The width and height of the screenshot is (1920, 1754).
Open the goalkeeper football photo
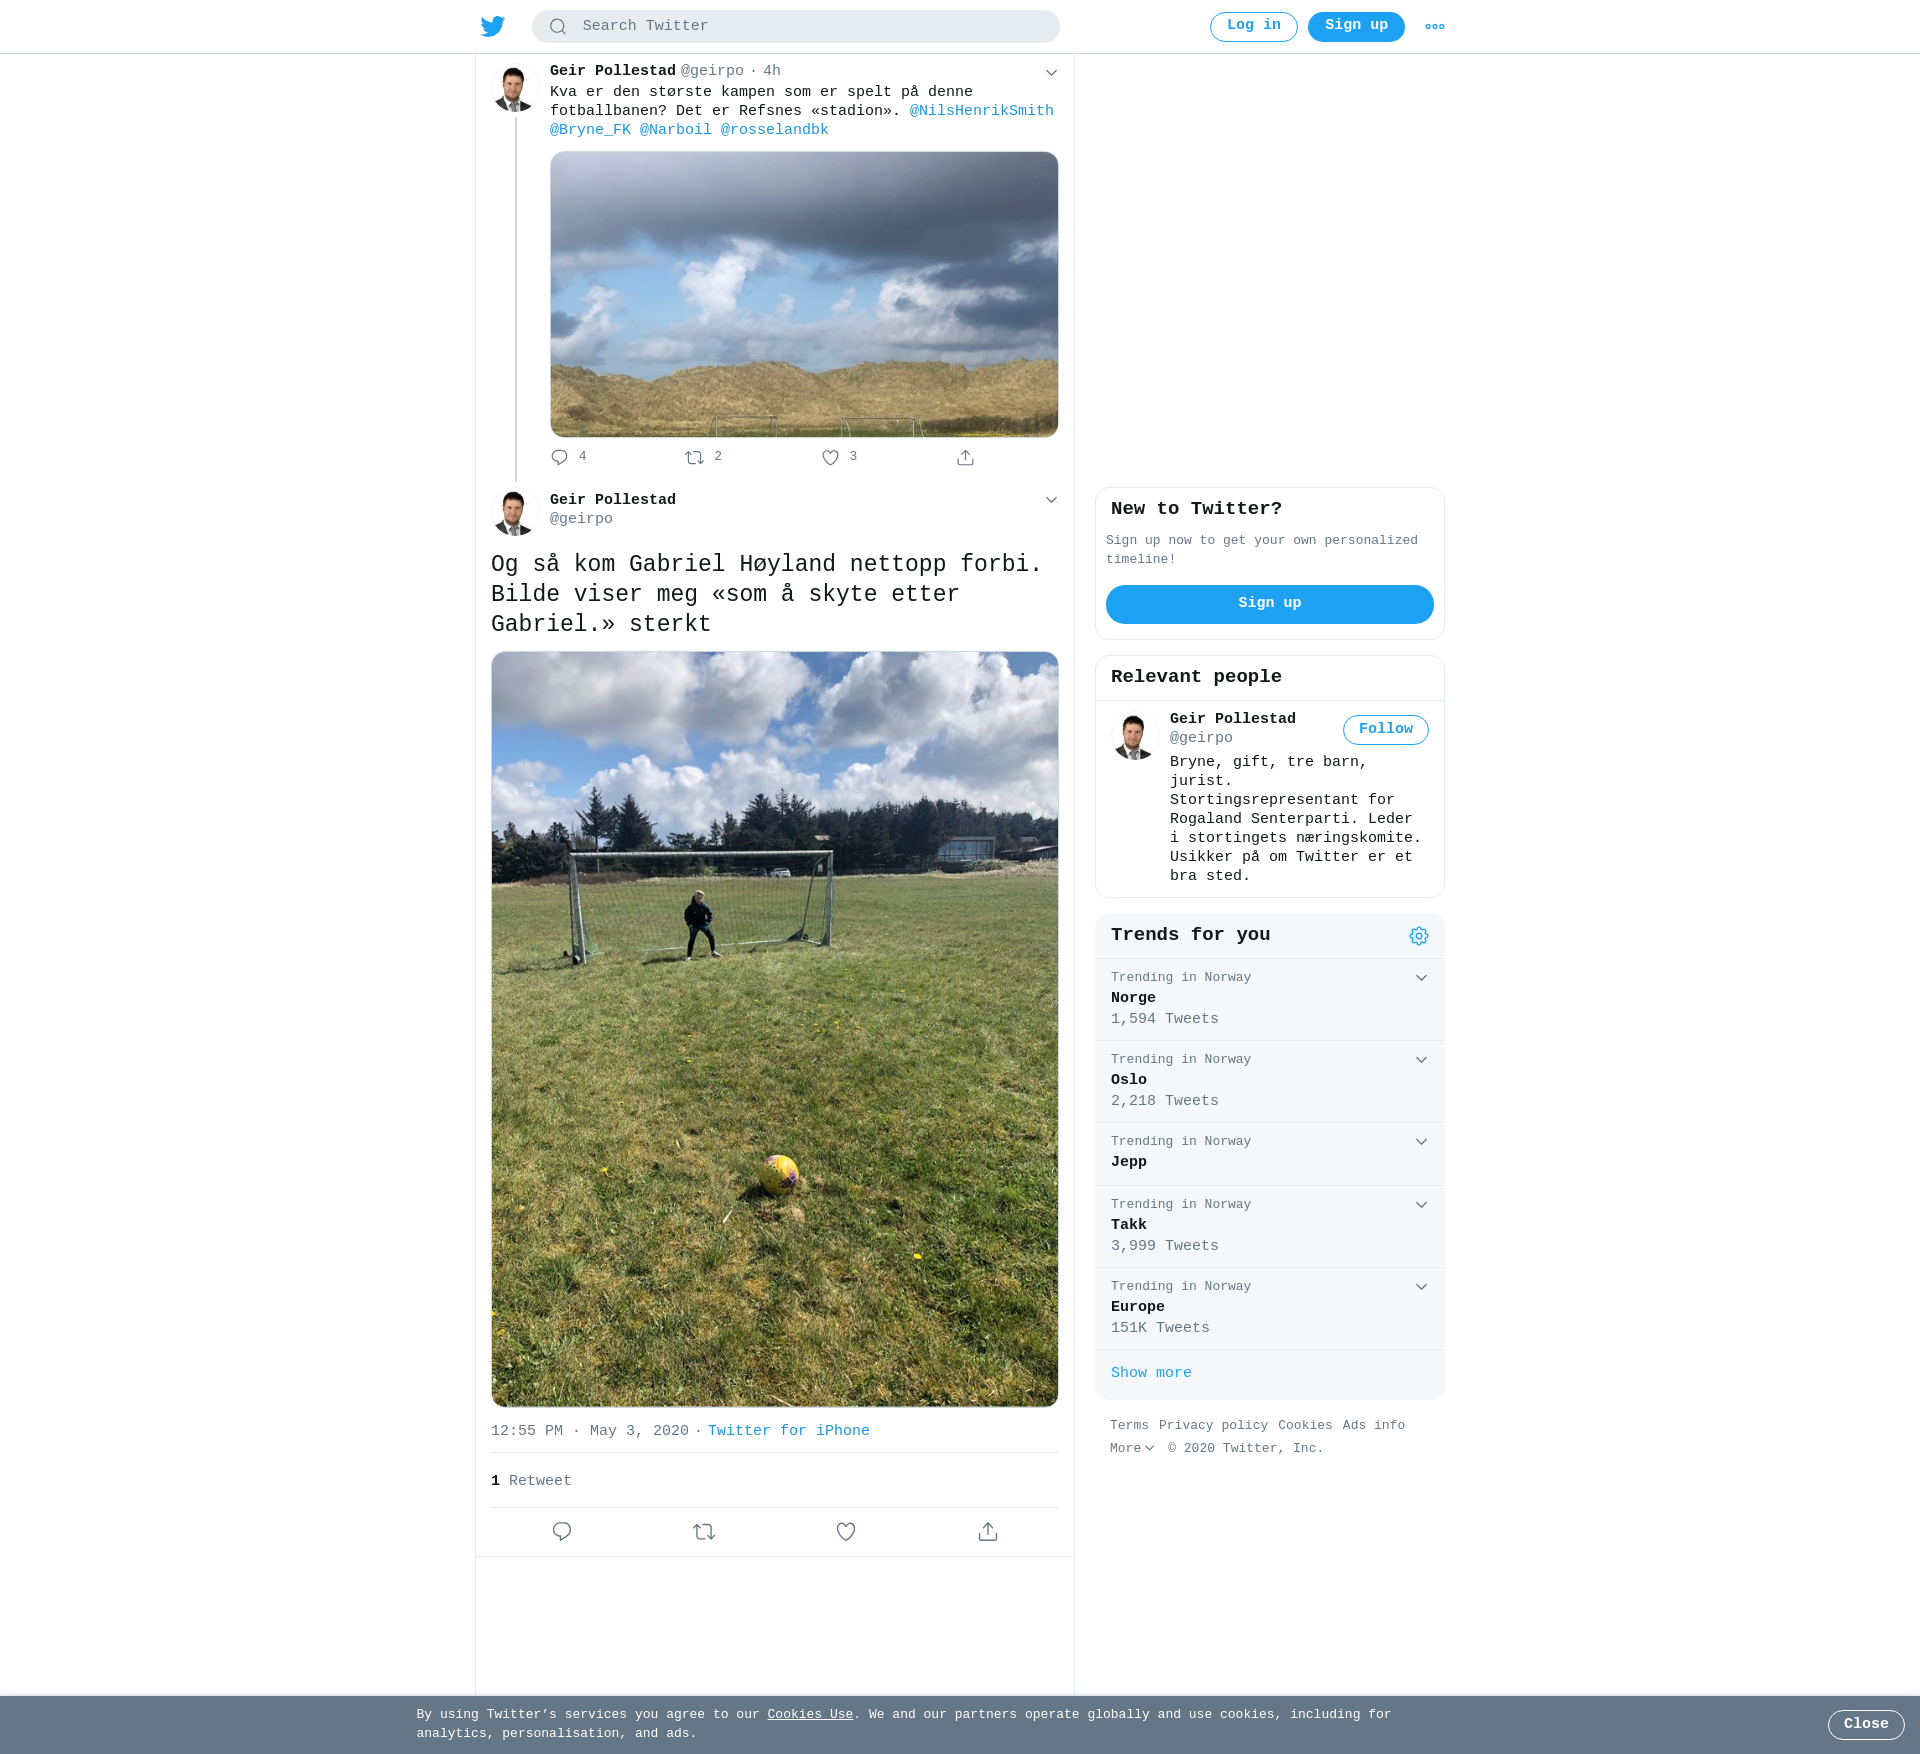pos(775,1029)
